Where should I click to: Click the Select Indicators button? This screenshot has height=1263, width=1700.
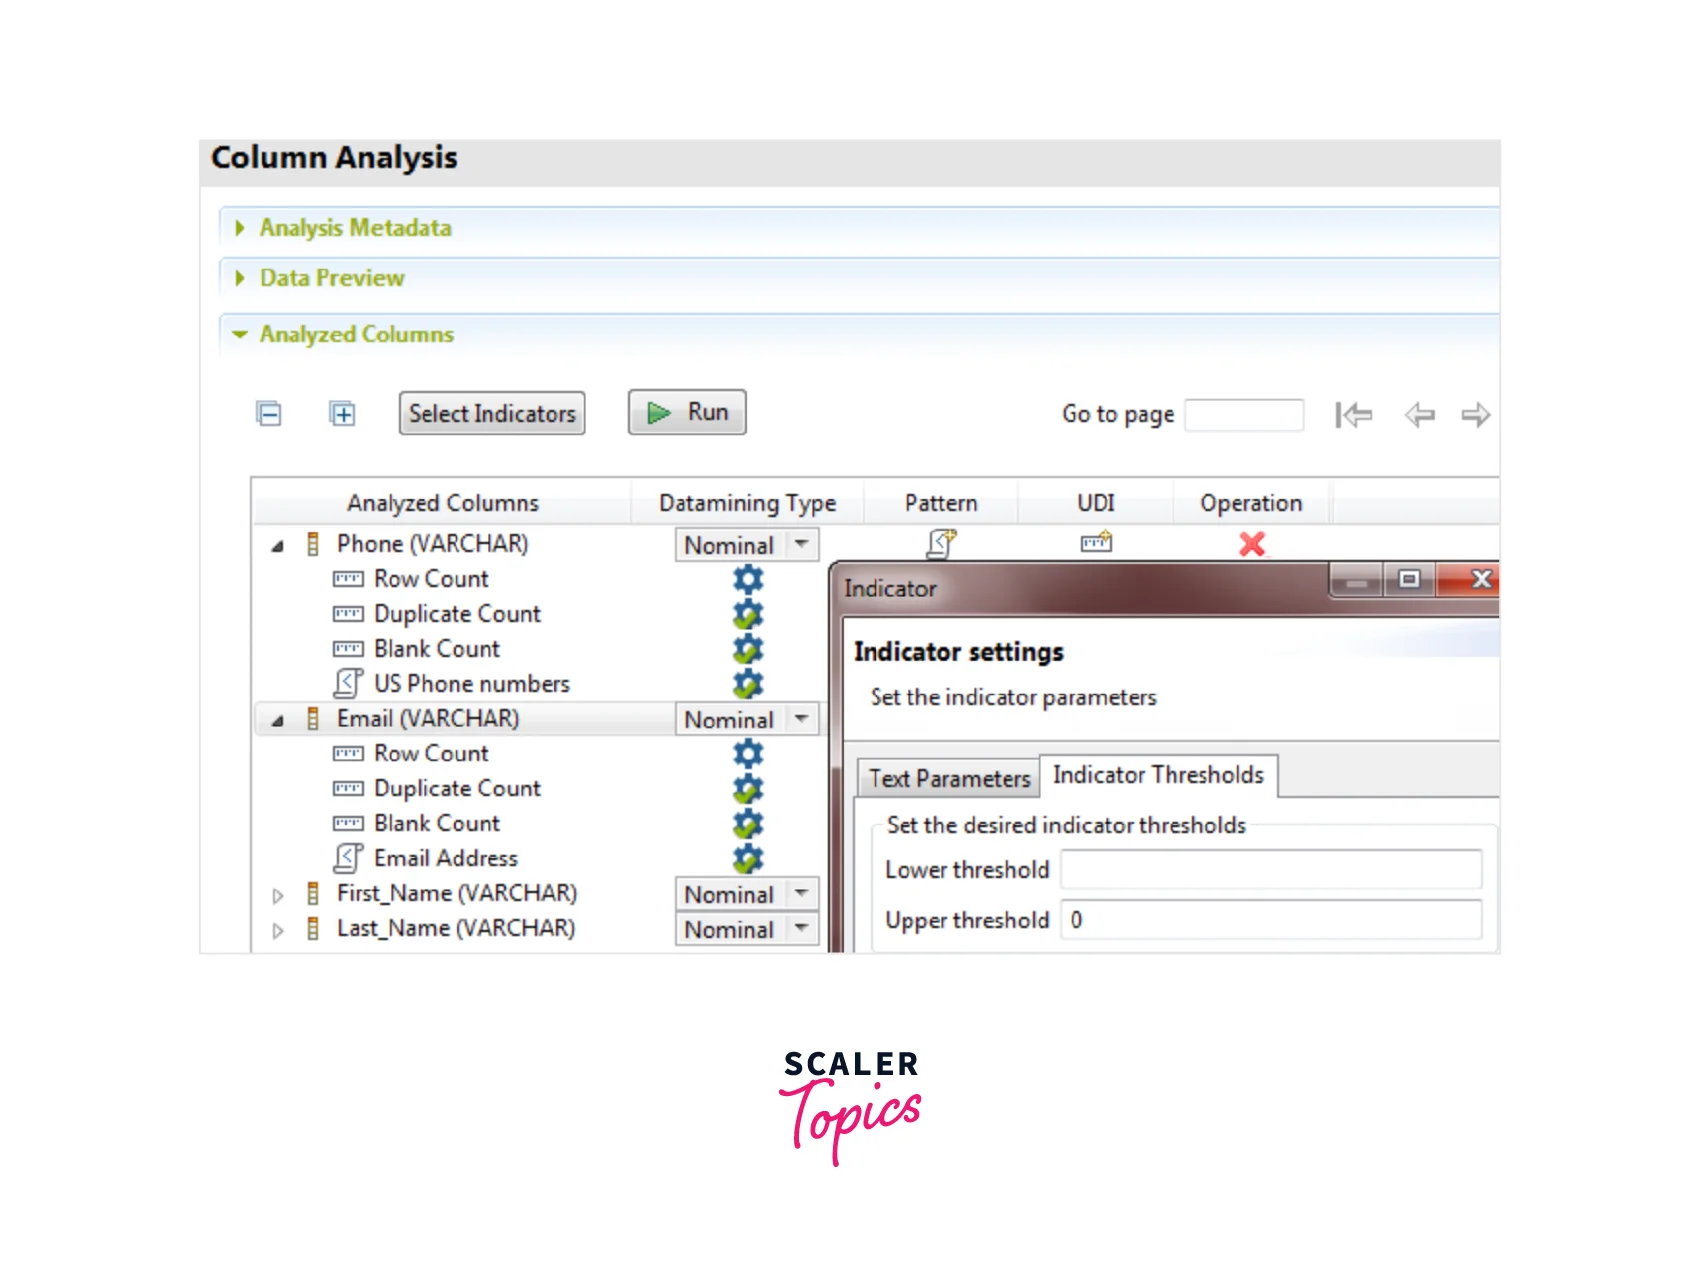coord(492,414)
